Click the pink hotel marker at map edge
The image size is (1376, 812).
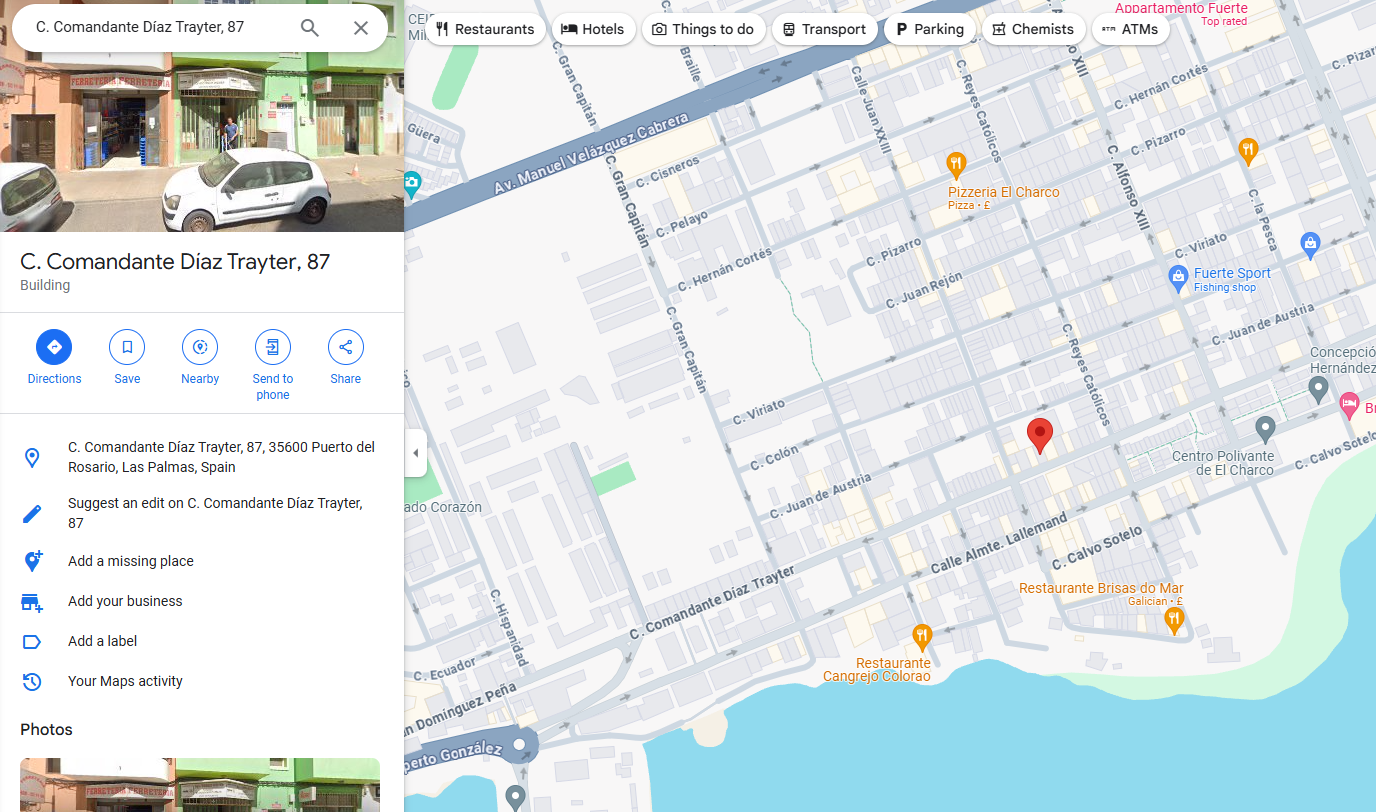[1348, 405]
